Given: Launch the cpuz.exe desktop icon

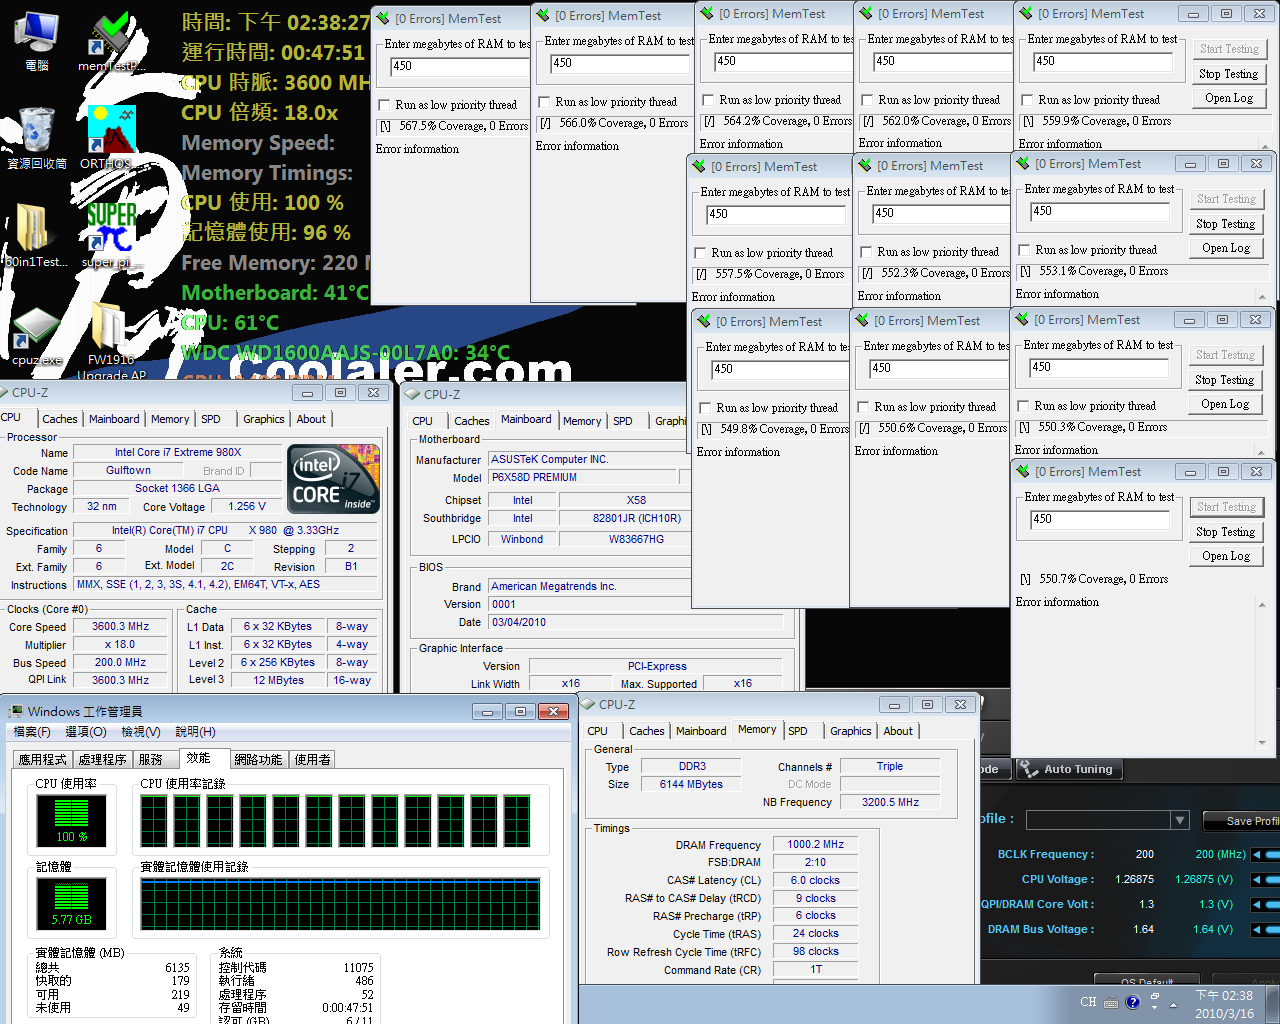Looking at the screenshot, I should tap(37, 336).
